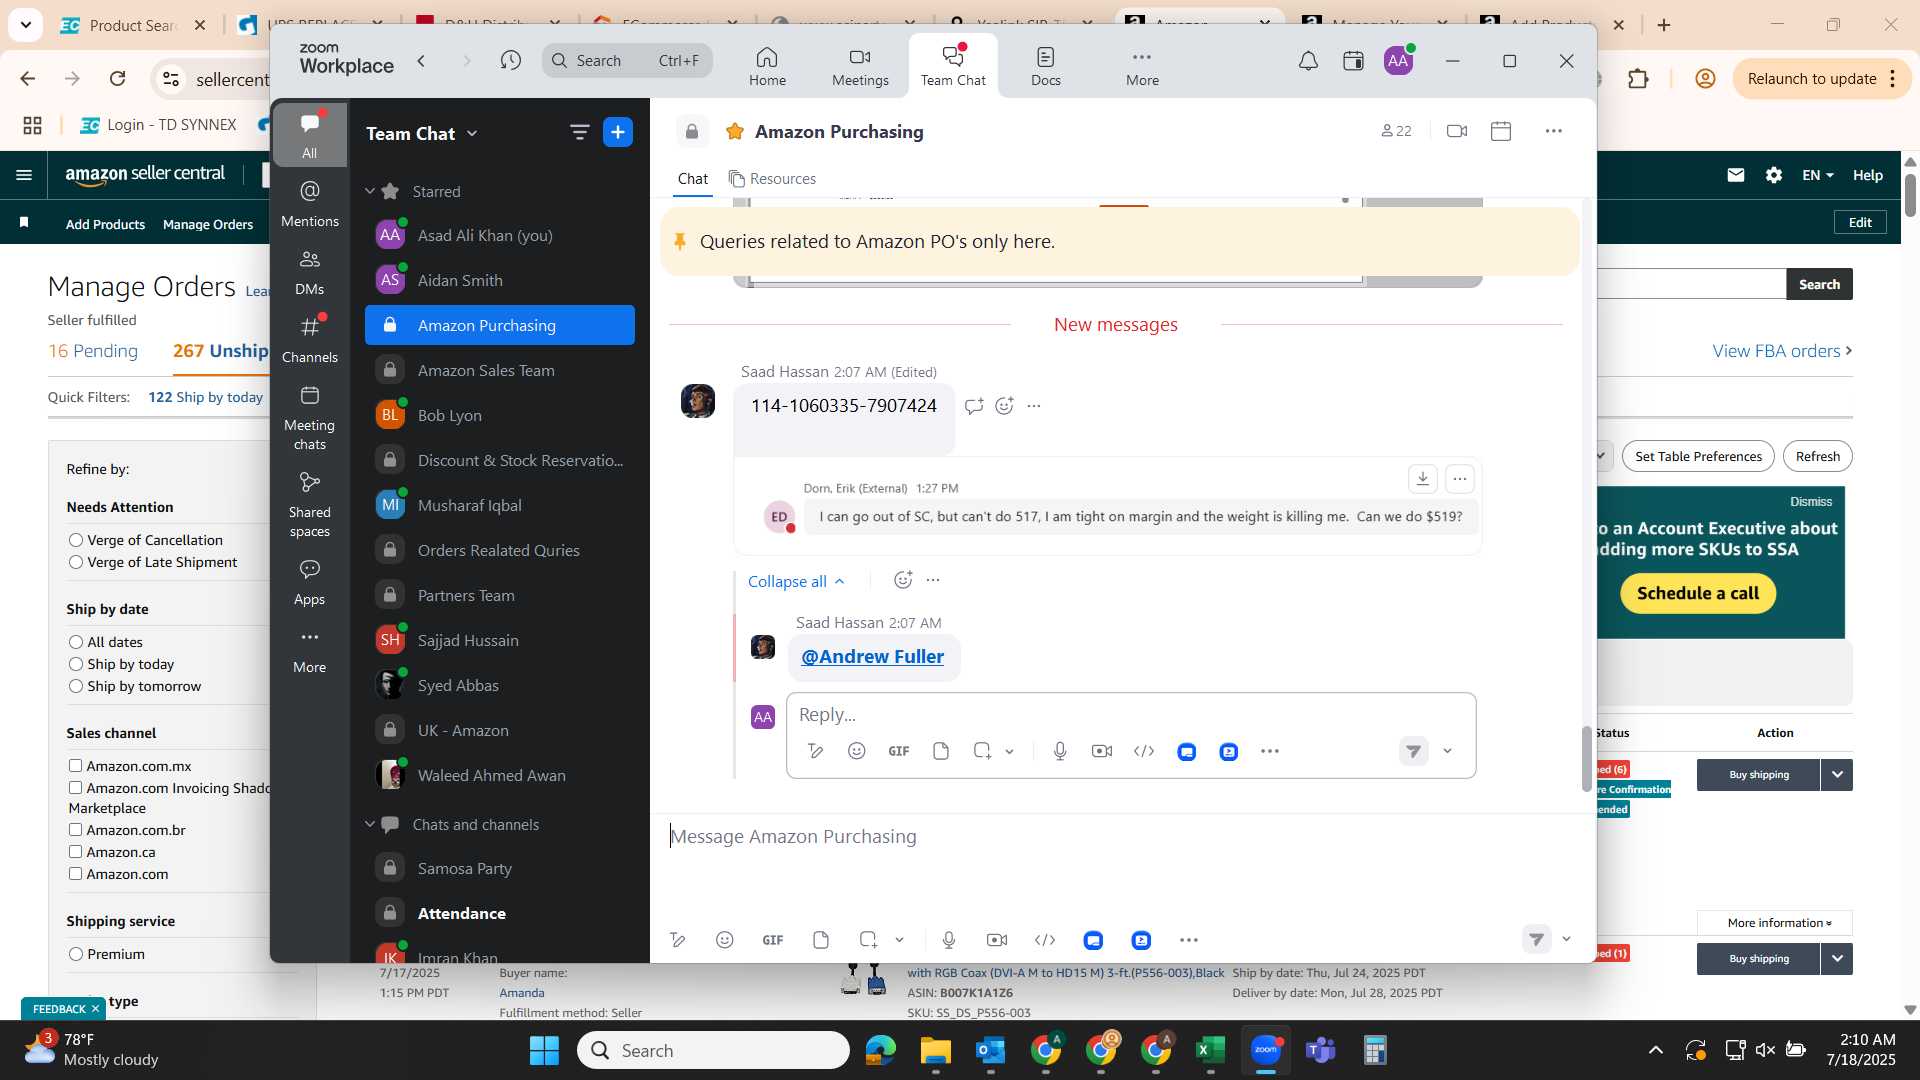This screenshot has width=1920, height=1080.
Task: Switch to the Resources tab
Action: point(772,179)
